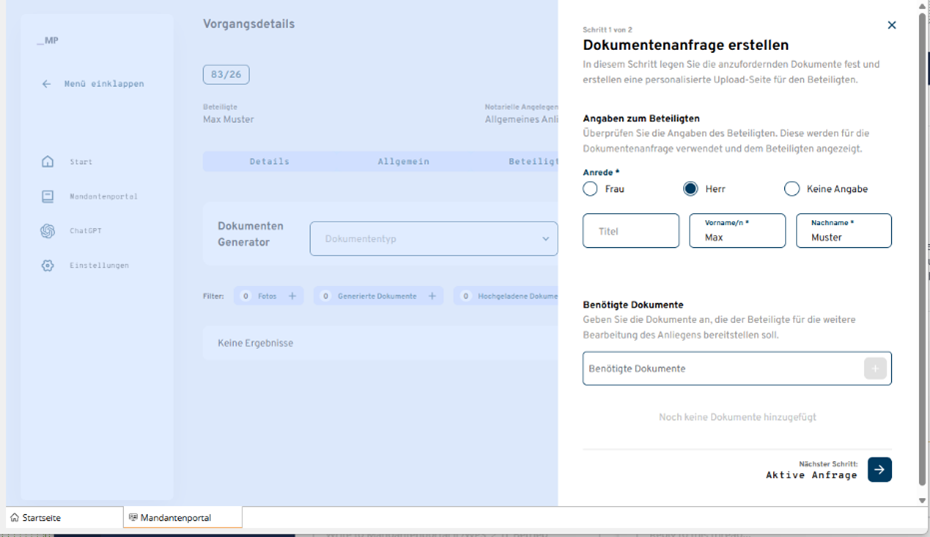Expand Dokumententyp using the chevron arrow
This screenshot has width=930, height=537.
545,239
